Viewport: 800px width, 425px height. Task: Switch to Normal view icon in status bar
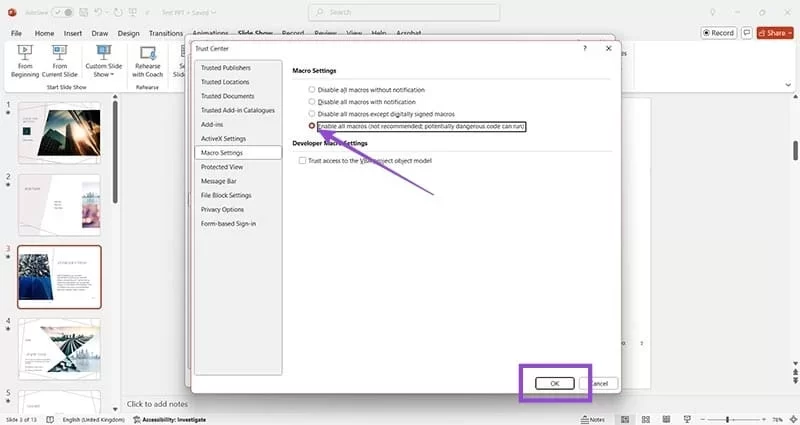click(623, 419)
